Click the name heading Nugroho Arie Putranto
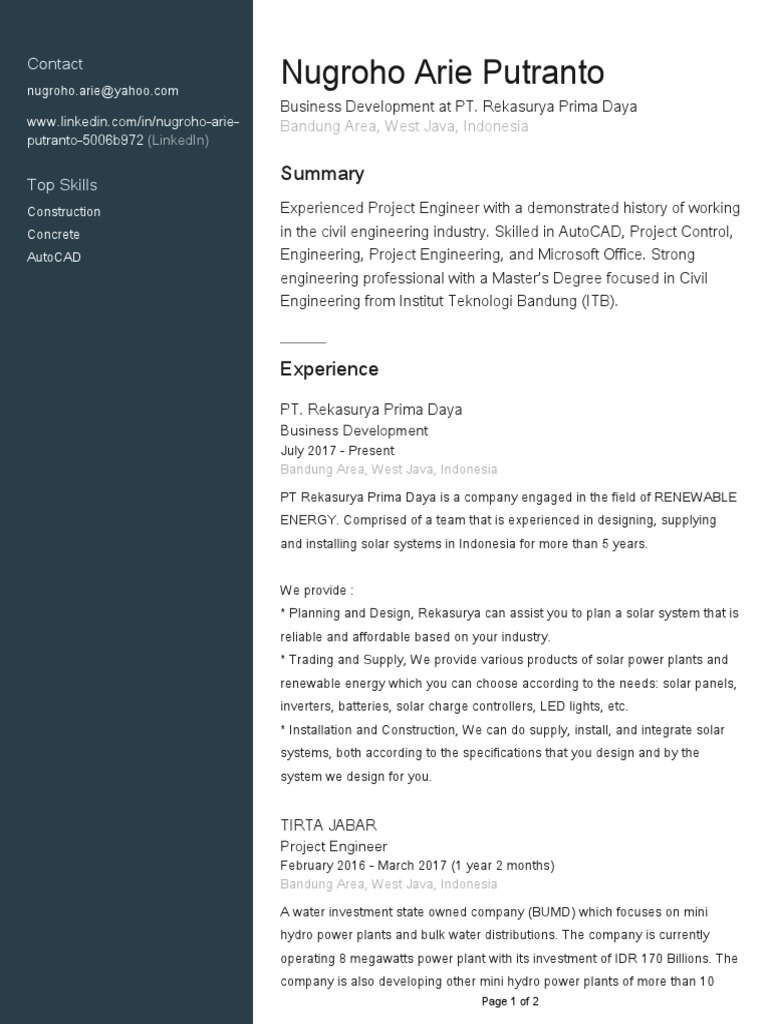Screen dimensions: 768x1024 click(x=442, y=72)
